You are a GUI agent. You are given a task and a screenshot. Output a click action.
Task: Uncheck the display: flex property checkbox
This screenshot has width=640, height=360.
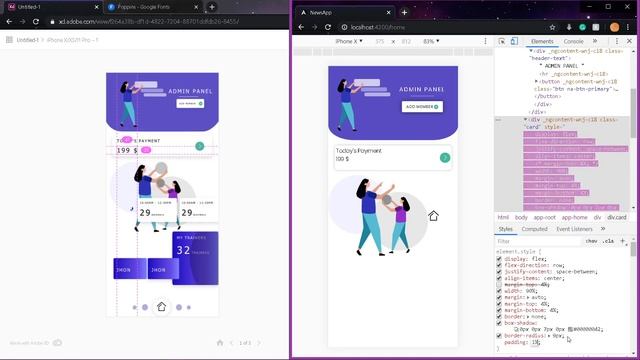(499, 259)
